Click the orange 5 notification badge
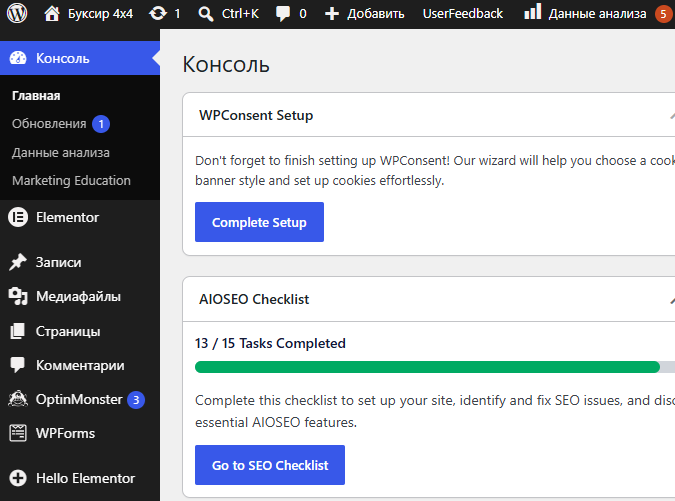This screenshot has height=501, width=675. click(663, 14)
